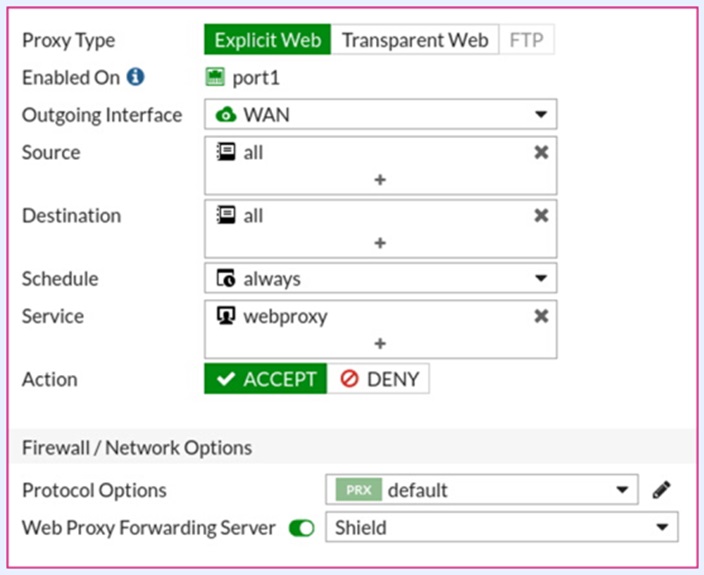Screen dimensions: 704x575
Task: Disable the Web Proxy Forwarding Server toggle
Action: click(301, 527)
